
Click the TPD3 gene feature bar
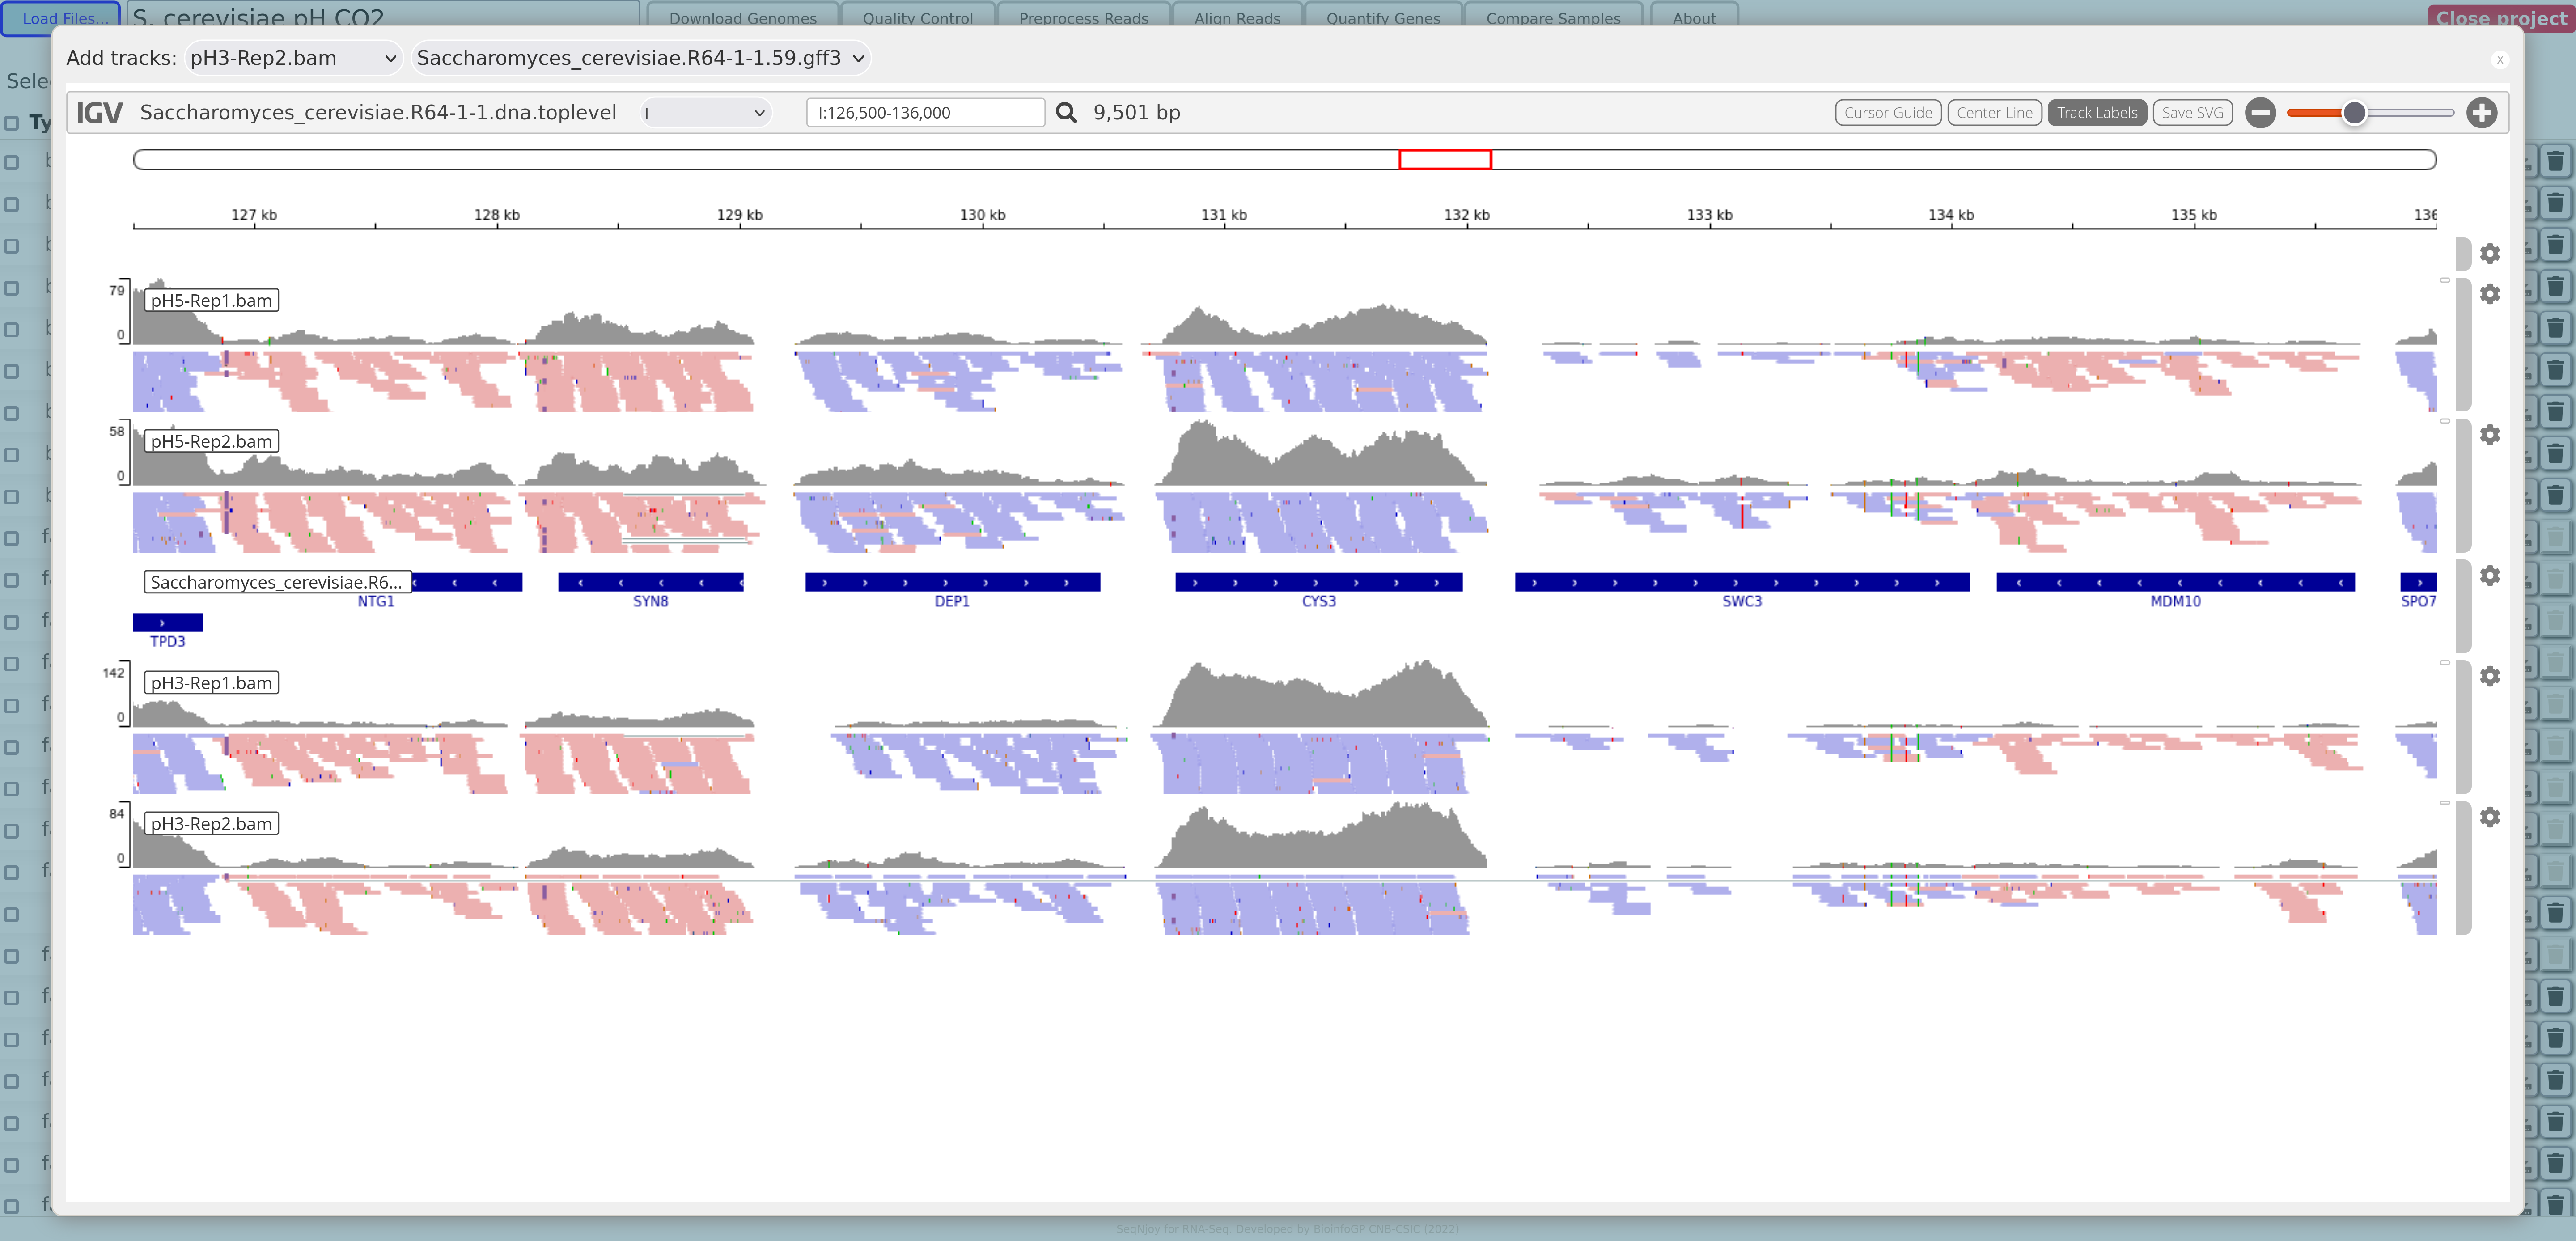[168, 622]
